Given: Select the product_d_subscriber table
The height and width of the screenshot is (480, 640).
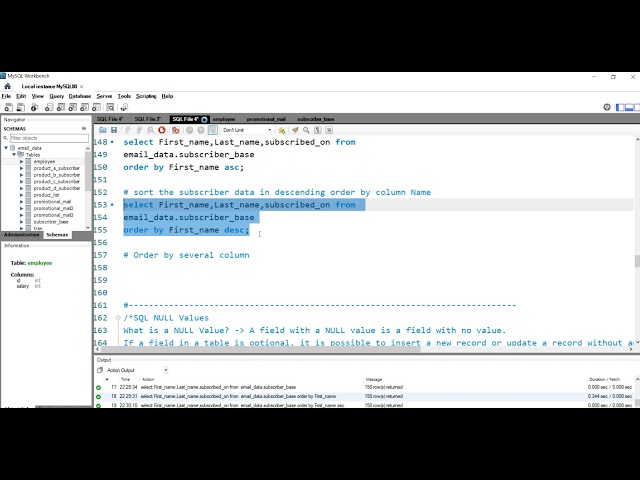Looking at the screenshot, I should click(57, 188).
